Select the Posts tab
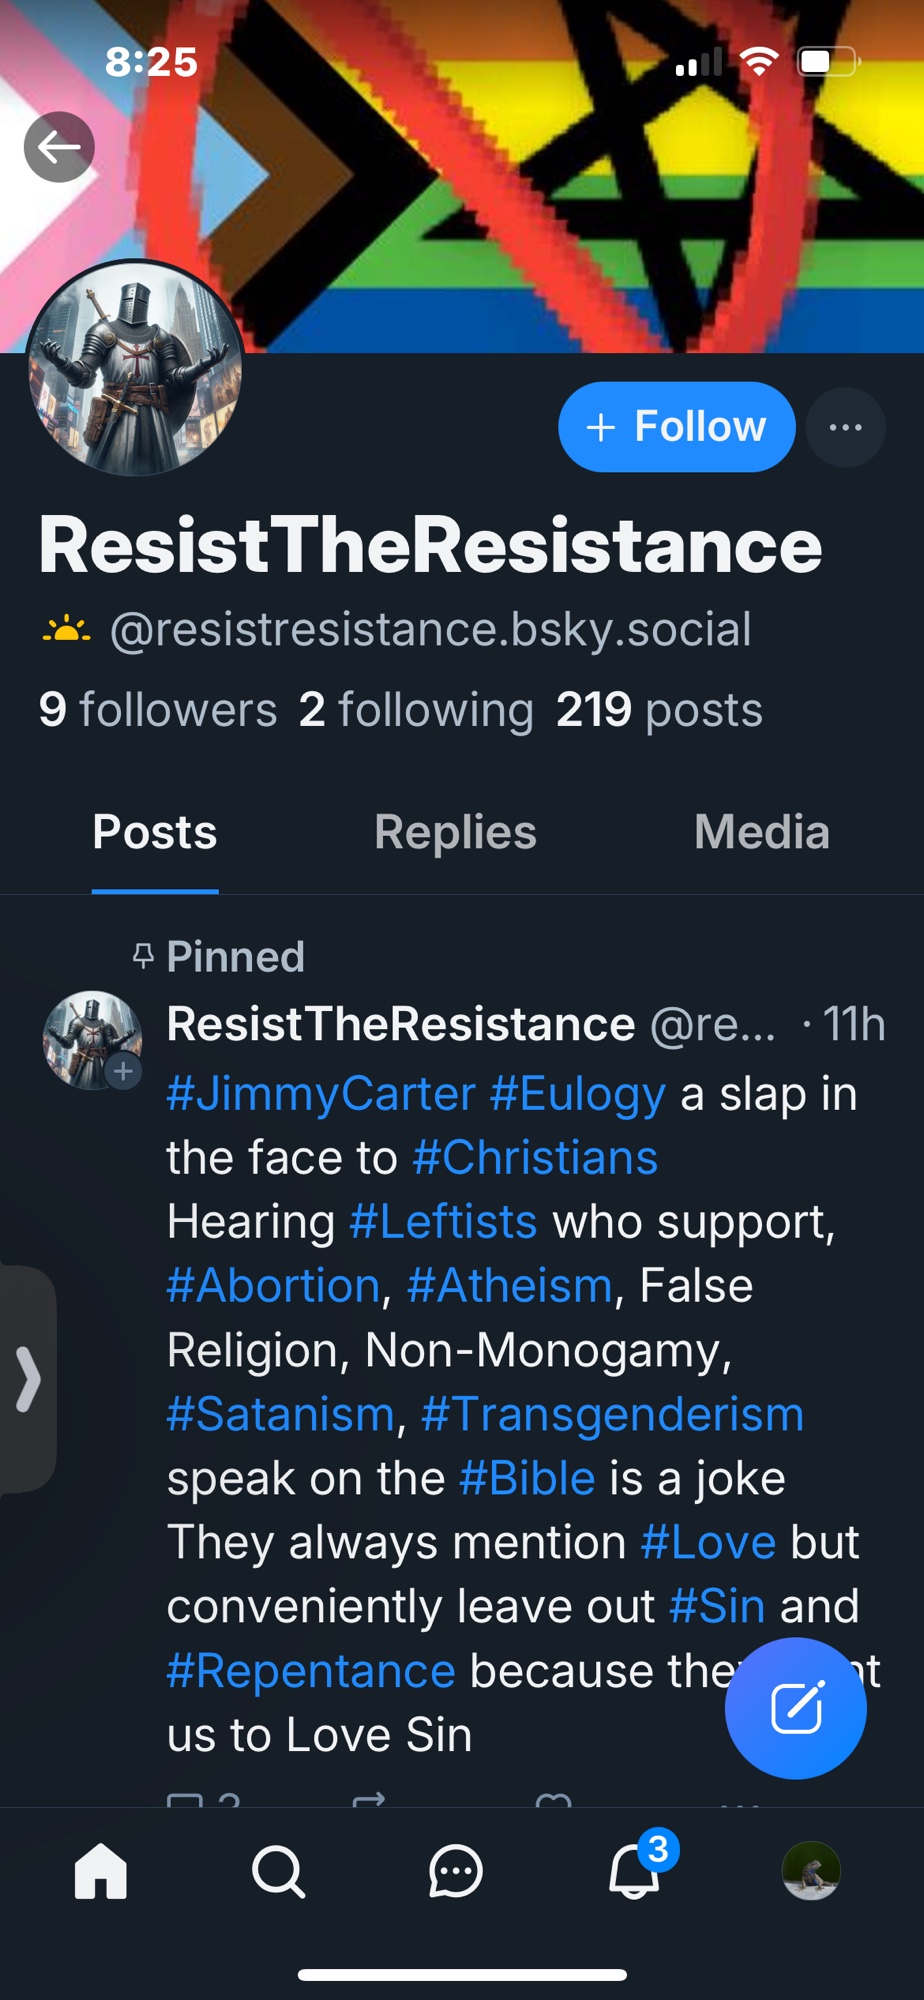This screenshot has height=2000, width=924. click(155, 832)
